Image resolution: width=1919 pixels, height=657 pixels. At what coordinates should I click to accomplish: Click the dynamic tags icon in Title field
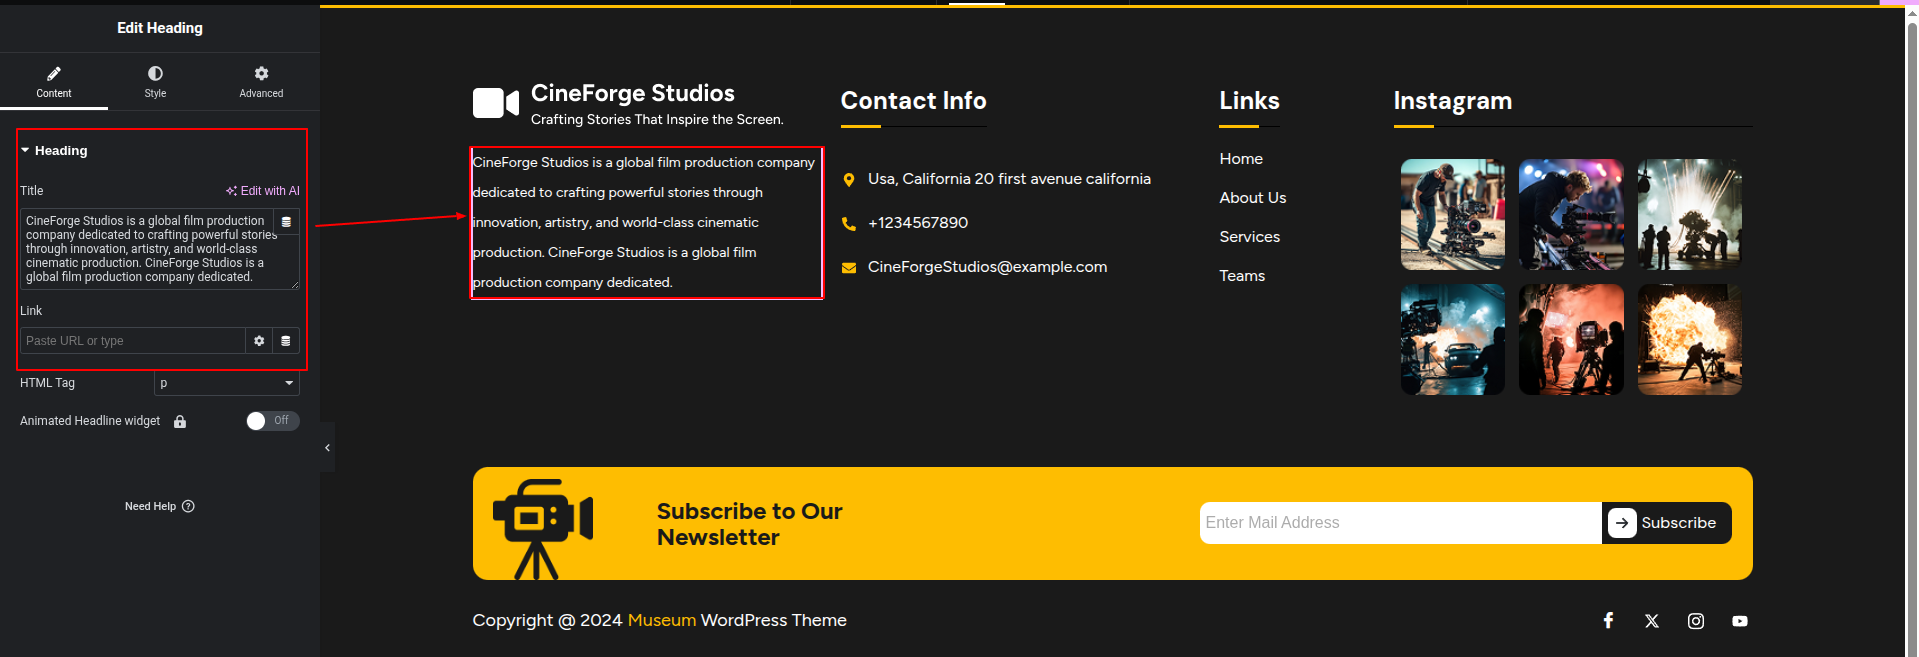286,222
